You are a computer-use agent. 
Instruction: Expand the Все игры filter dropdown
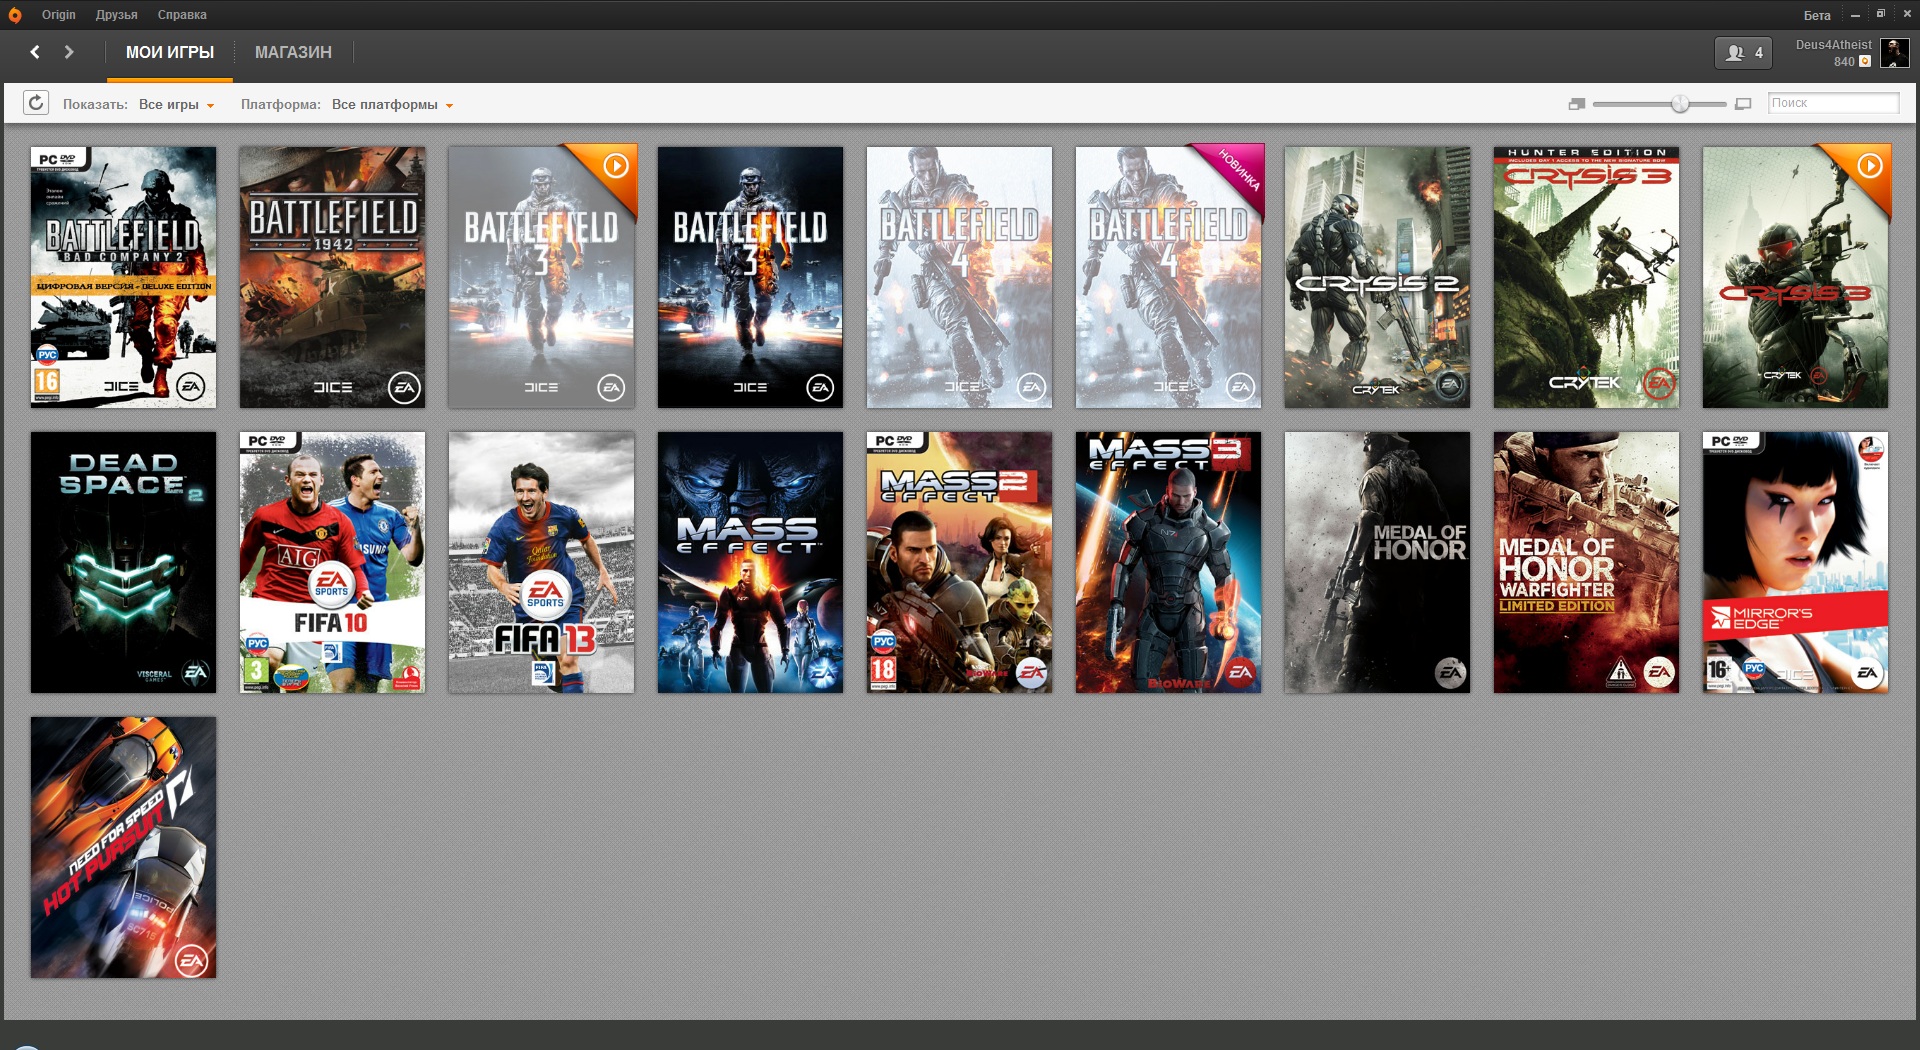177,104
